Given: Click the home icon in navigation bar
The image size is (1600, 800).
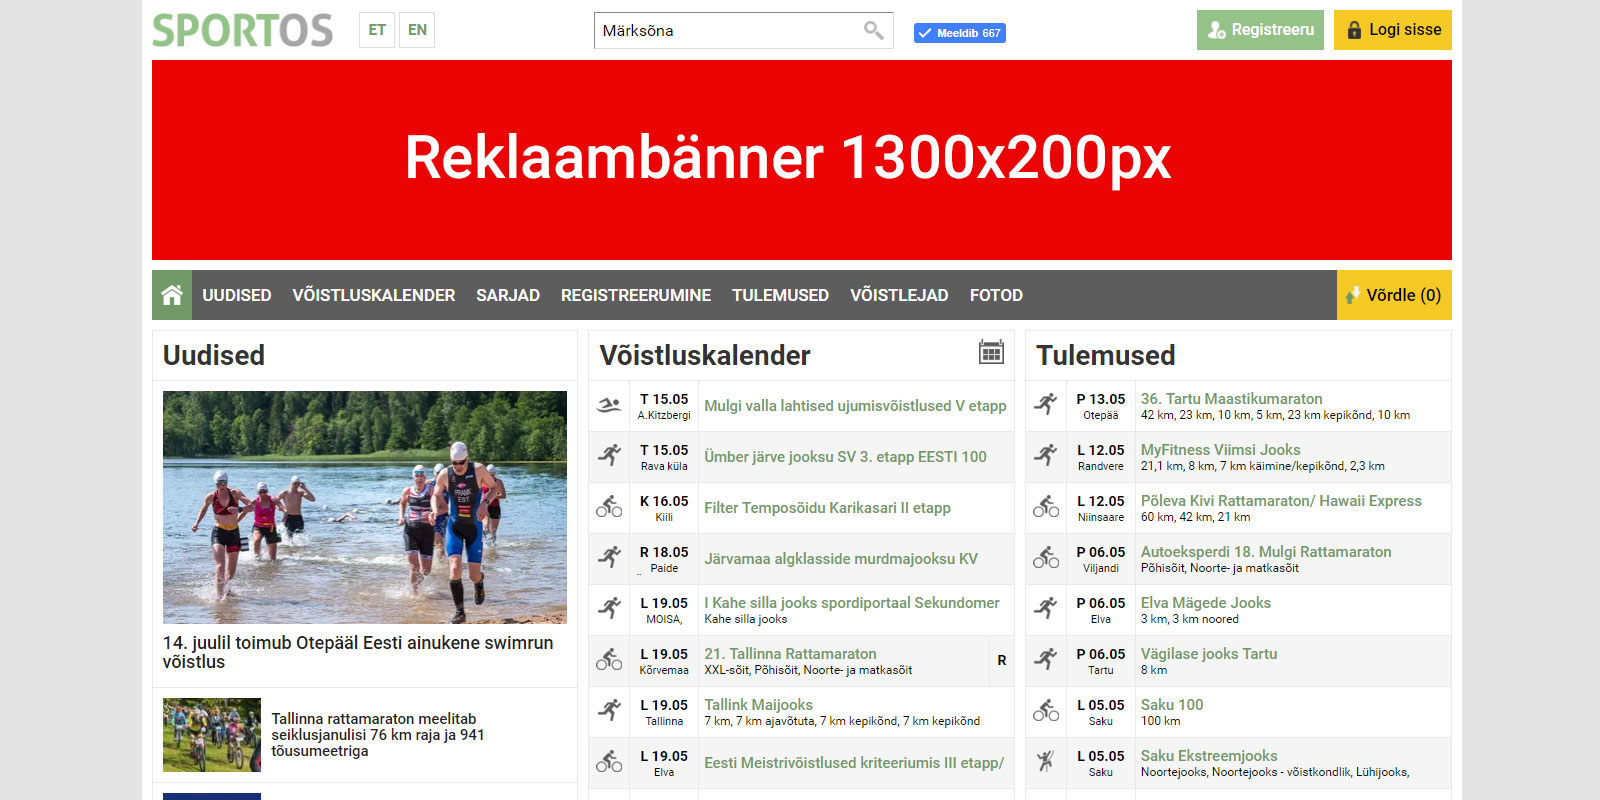Looking at the screenshot, I should [x=172, y=295].
